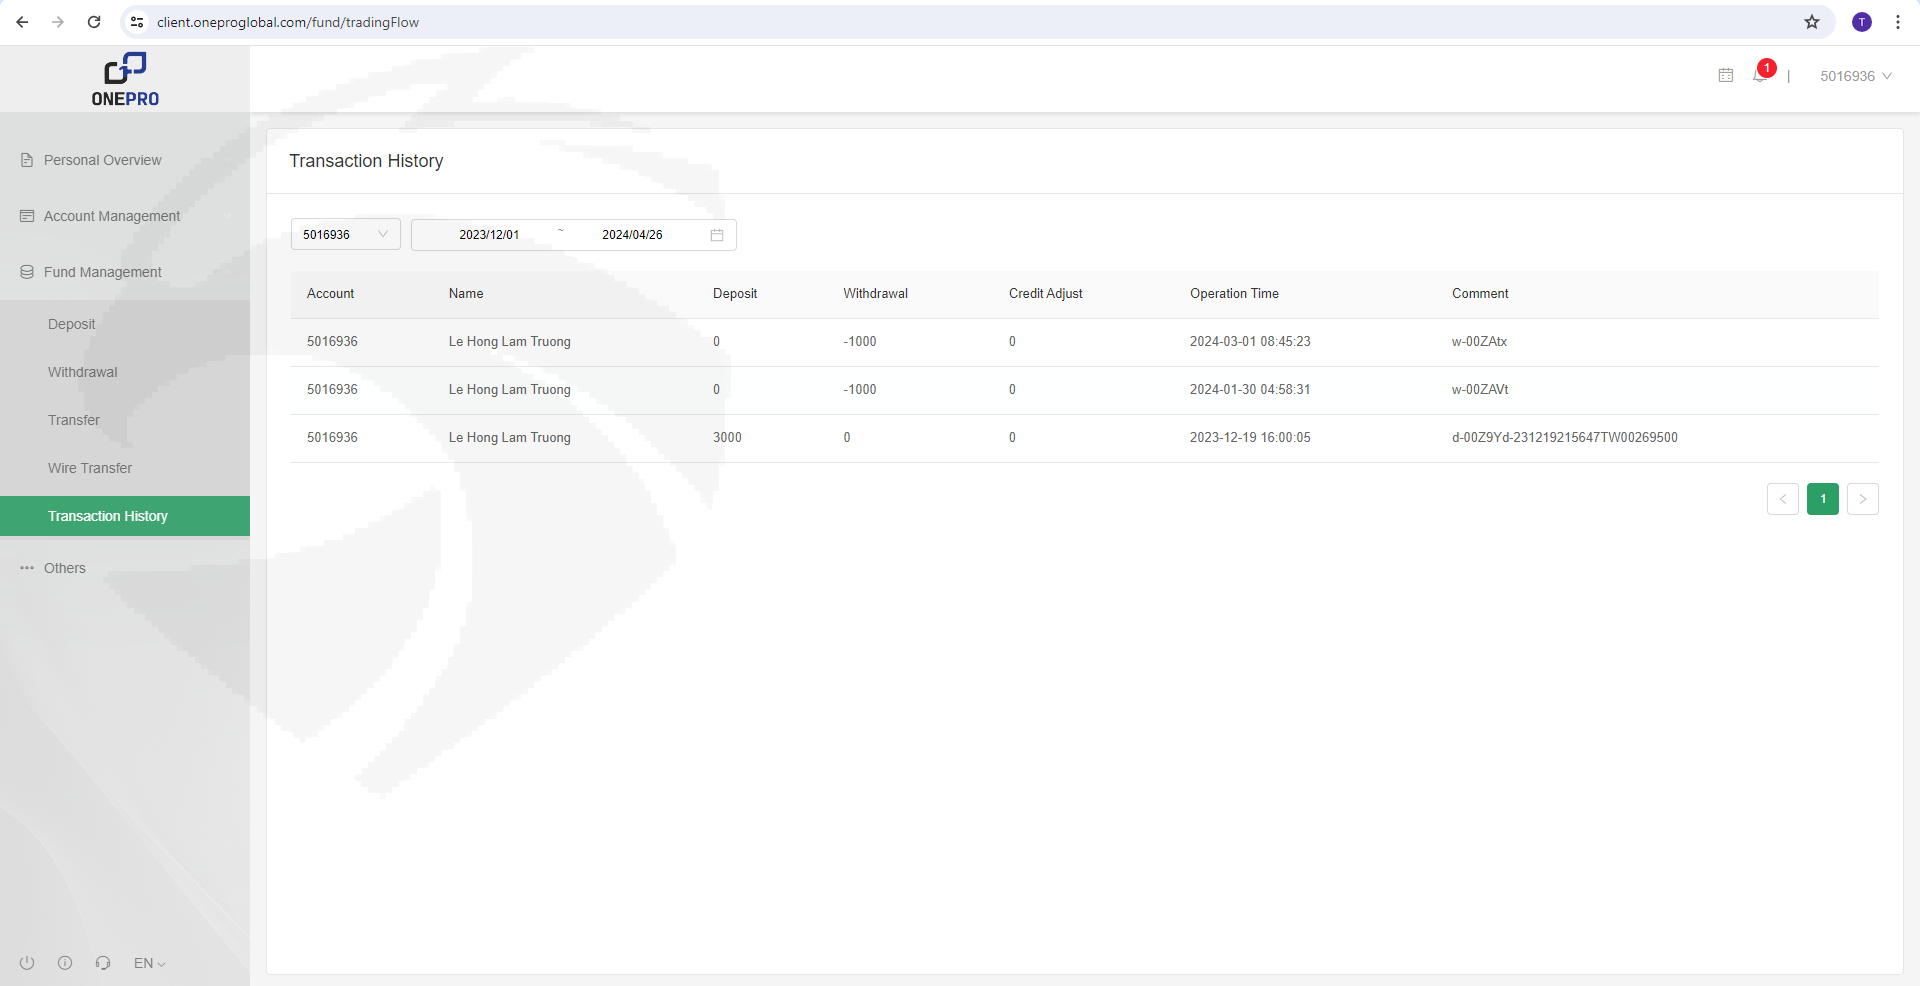
Task: Click the date range calendar icon
Action: coord(716,235)
